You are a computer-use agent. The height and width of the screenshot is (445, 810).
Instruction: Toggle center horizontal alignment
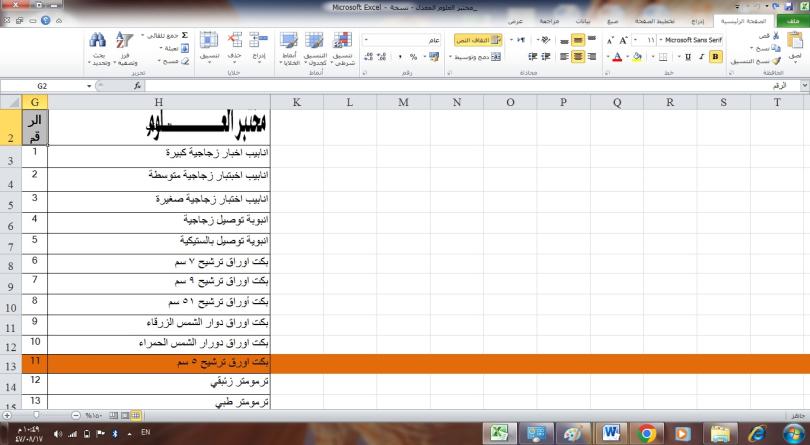579,57
